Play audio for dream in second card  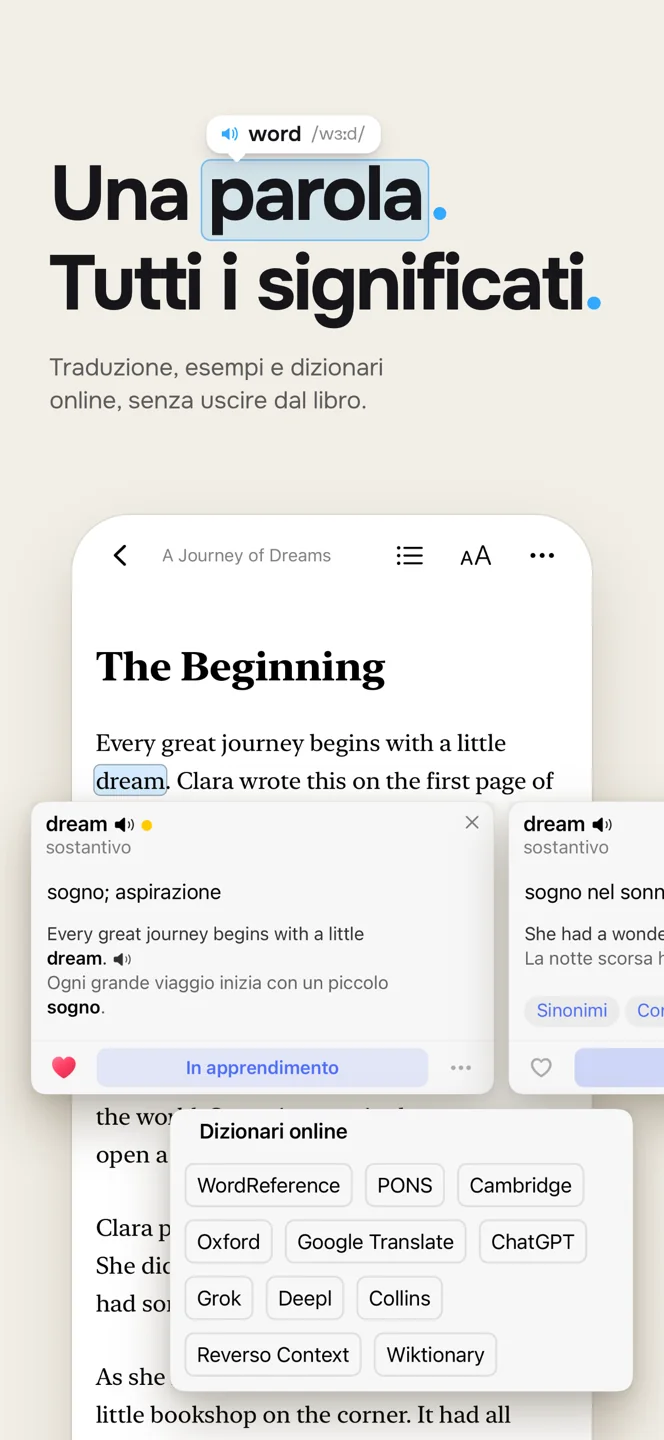click(601, 825)
